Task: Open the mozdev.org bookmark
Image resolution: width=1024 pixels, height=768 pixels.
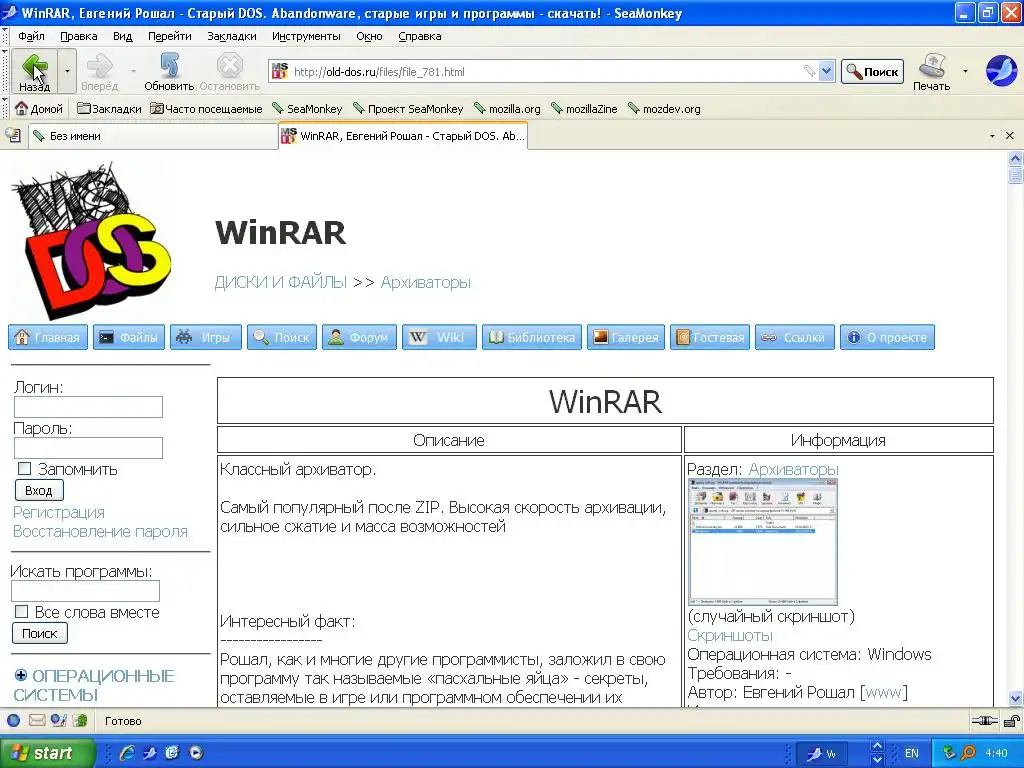Action: pos(664,109)
